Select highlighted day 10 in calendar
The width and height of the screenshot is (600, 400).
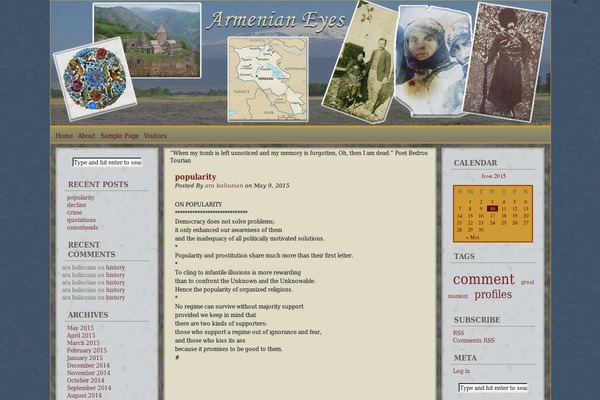(492, 209)
